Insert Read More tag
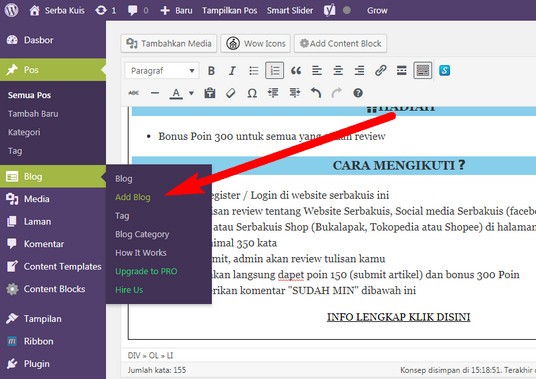The height and width of the screenshot is (379, 536). click(x=402, y=71)
